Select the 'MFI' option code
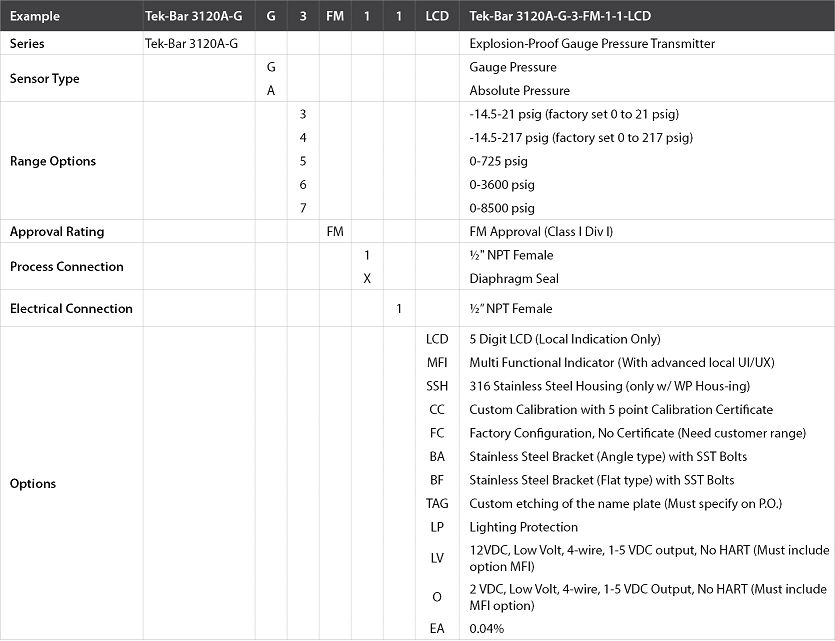Viewport: 835px width, 641px height. 437,363
